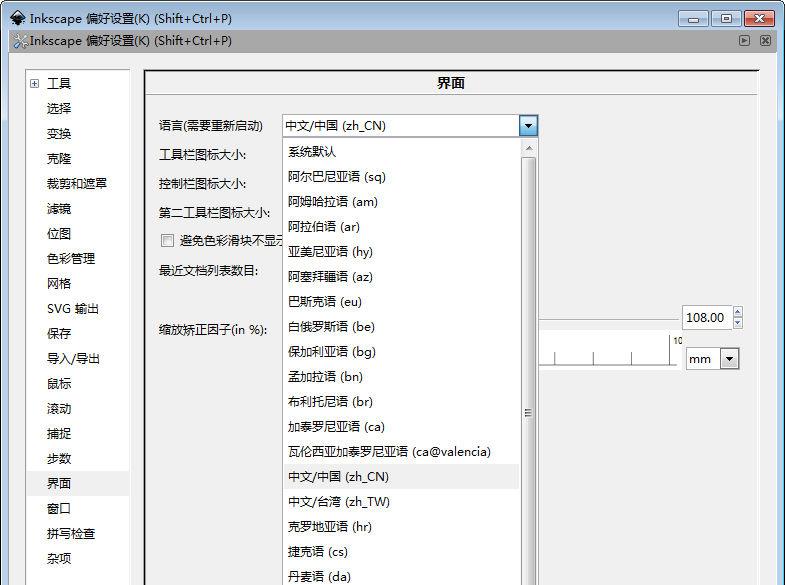
Task: Toggle 避免色彩滑块不显示 checkbox
Action: pyautogui.click(x=167, y=241)
